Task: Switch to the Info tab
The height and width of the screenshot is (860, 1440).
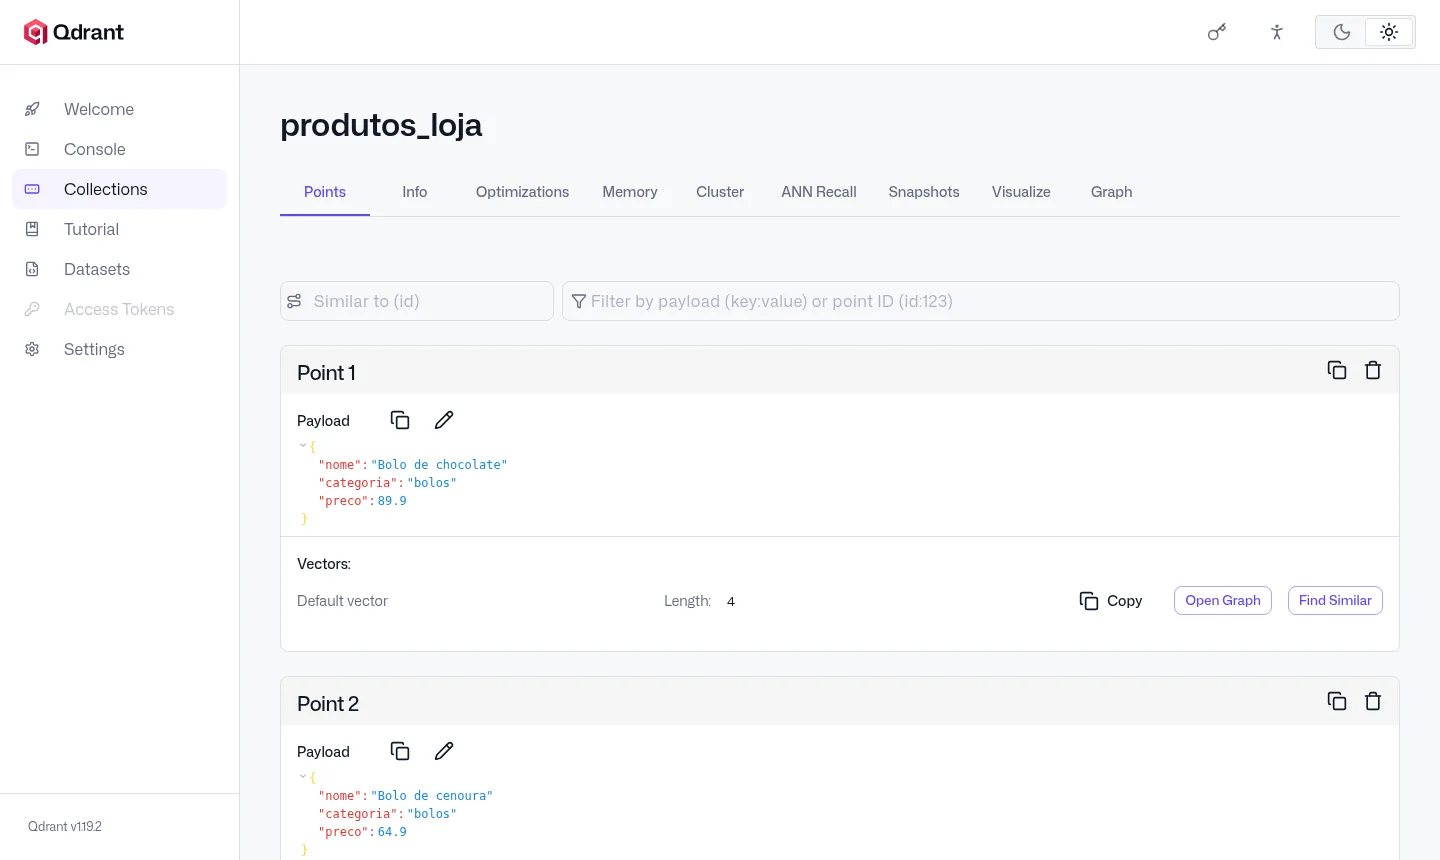Action: click(415, 192)
